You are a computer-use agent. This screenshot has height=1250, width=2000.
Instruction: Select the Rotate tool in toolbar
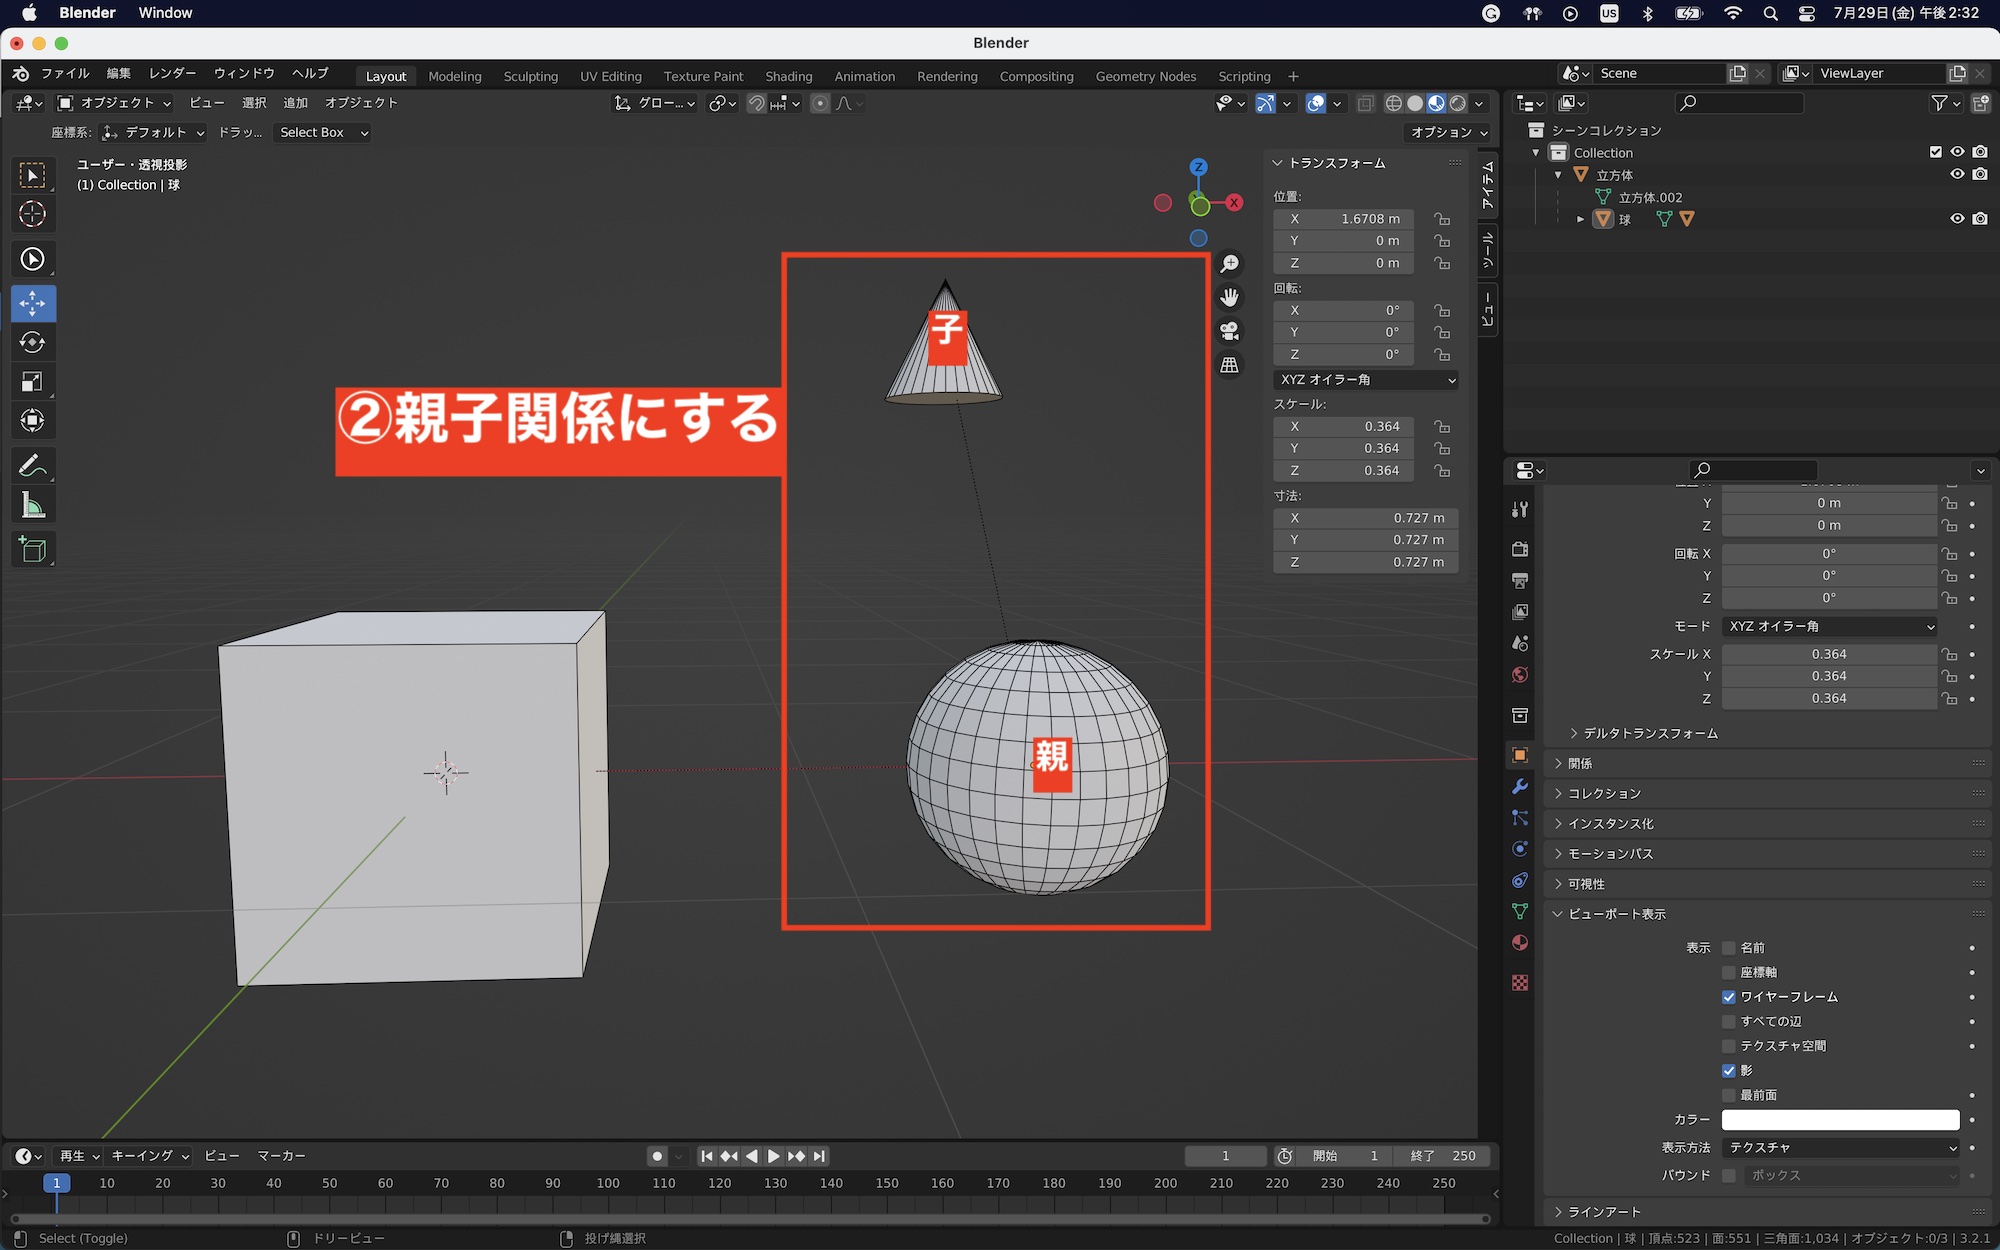[32, 343]
